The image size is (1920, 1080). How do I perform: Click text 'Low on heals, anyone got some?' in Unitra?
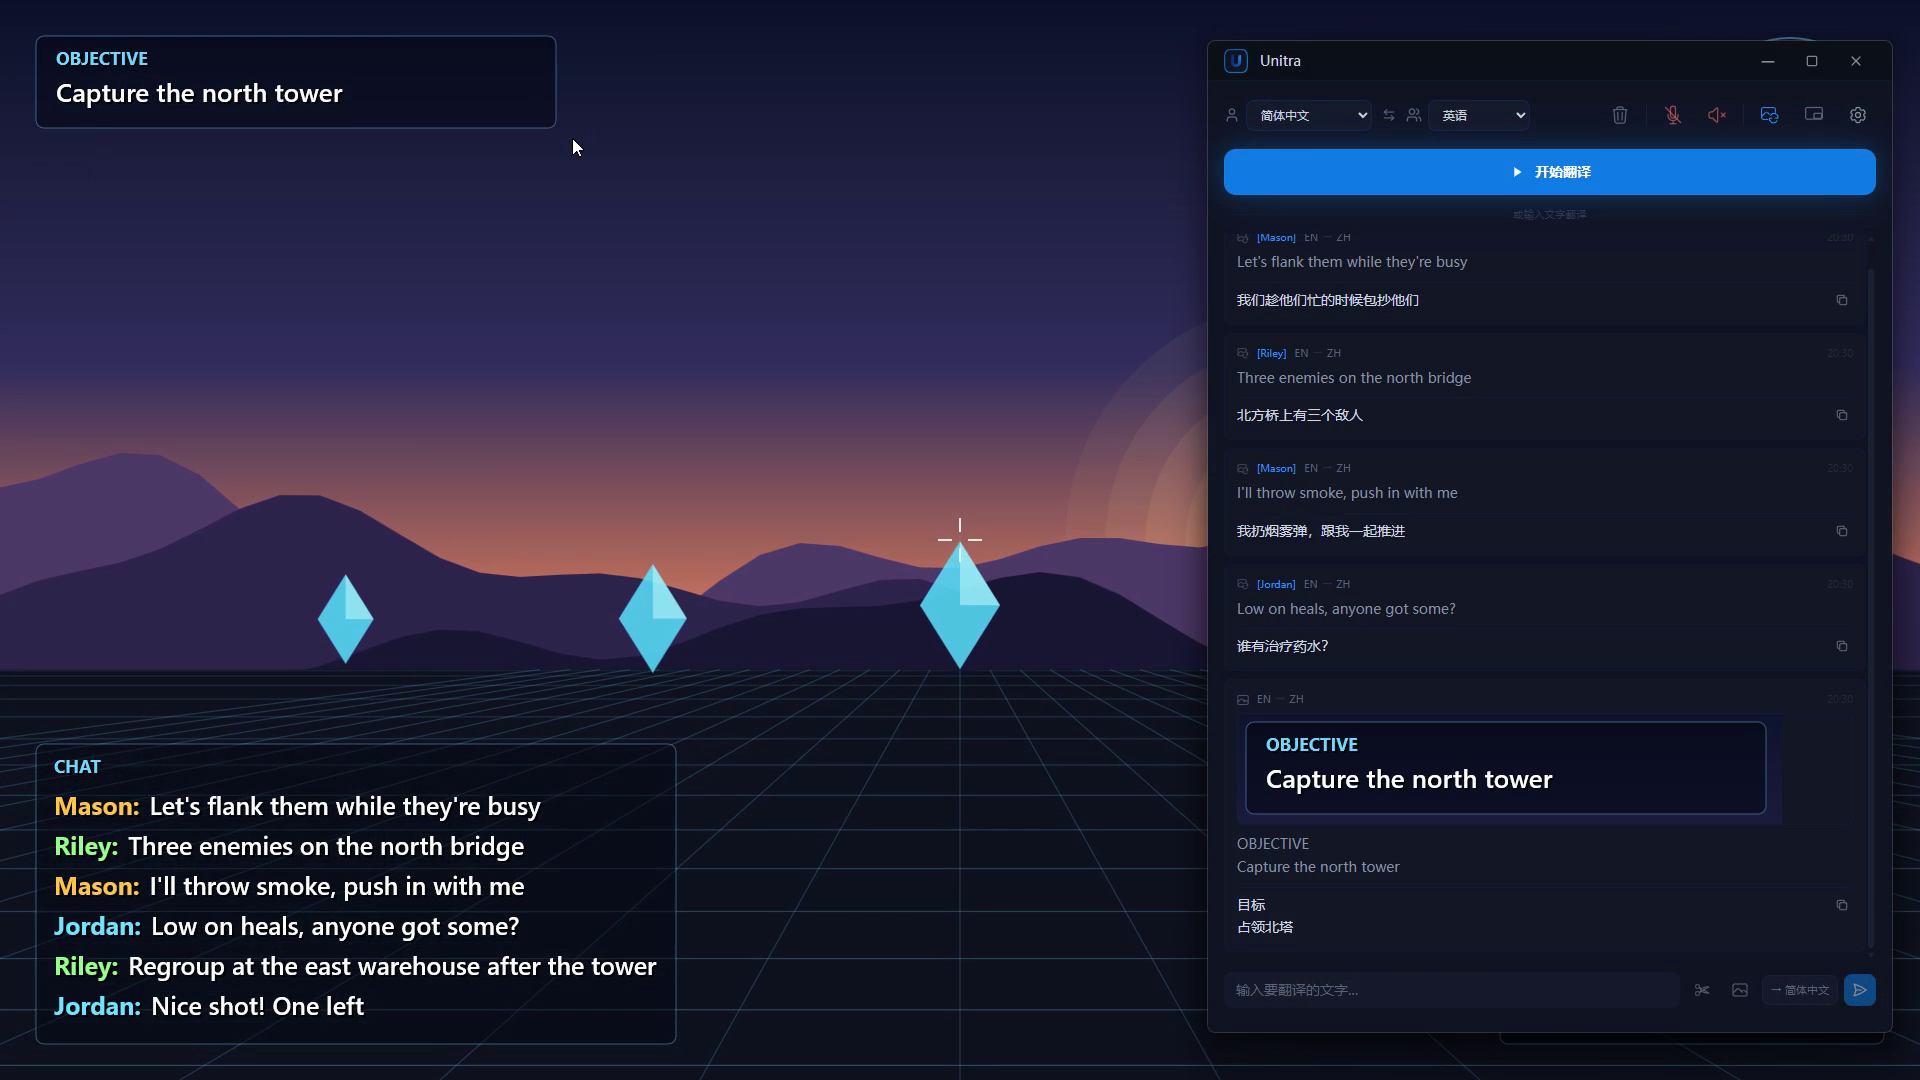point(1346,609)
